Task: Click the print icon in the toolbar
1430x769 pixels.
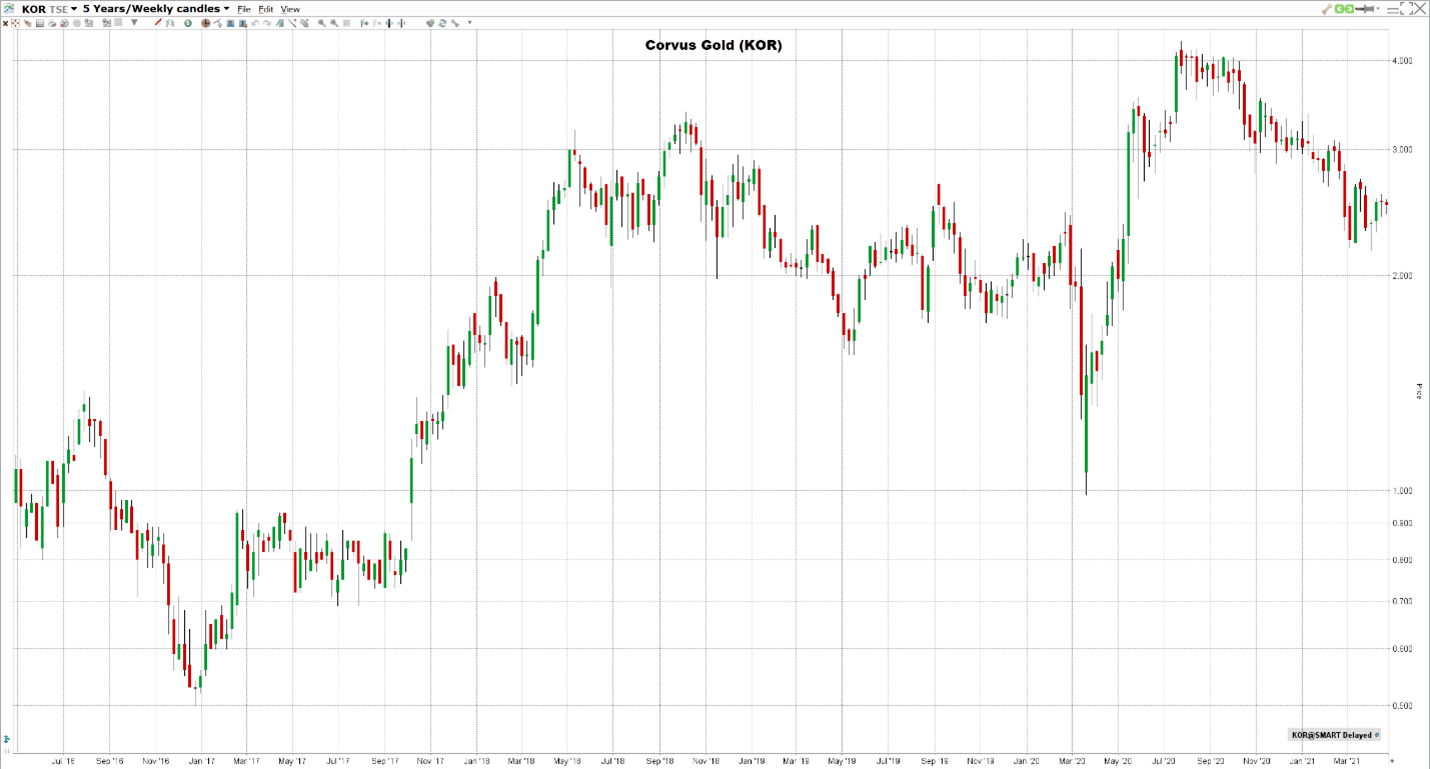Action: click(x=51, y=23)
